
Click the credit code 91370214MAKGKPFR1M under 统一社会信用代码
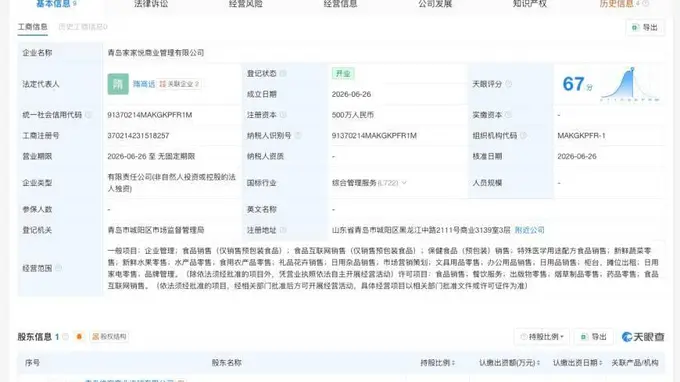[150, 115]
